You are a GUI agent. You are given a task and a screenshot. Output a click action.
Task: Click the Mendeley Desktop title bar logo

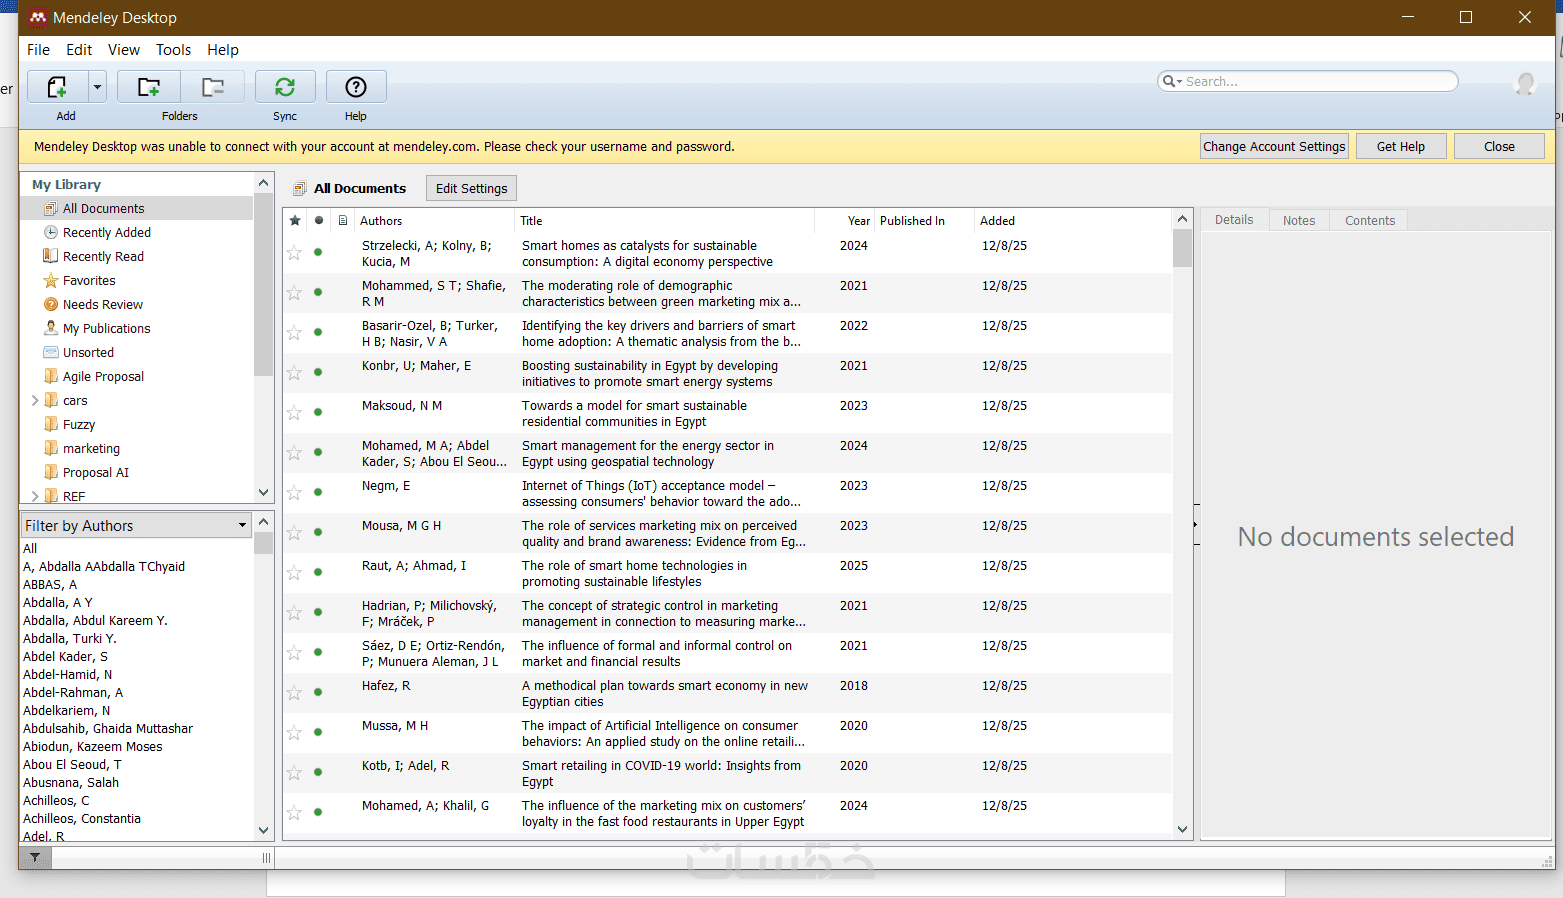(38, 18)
